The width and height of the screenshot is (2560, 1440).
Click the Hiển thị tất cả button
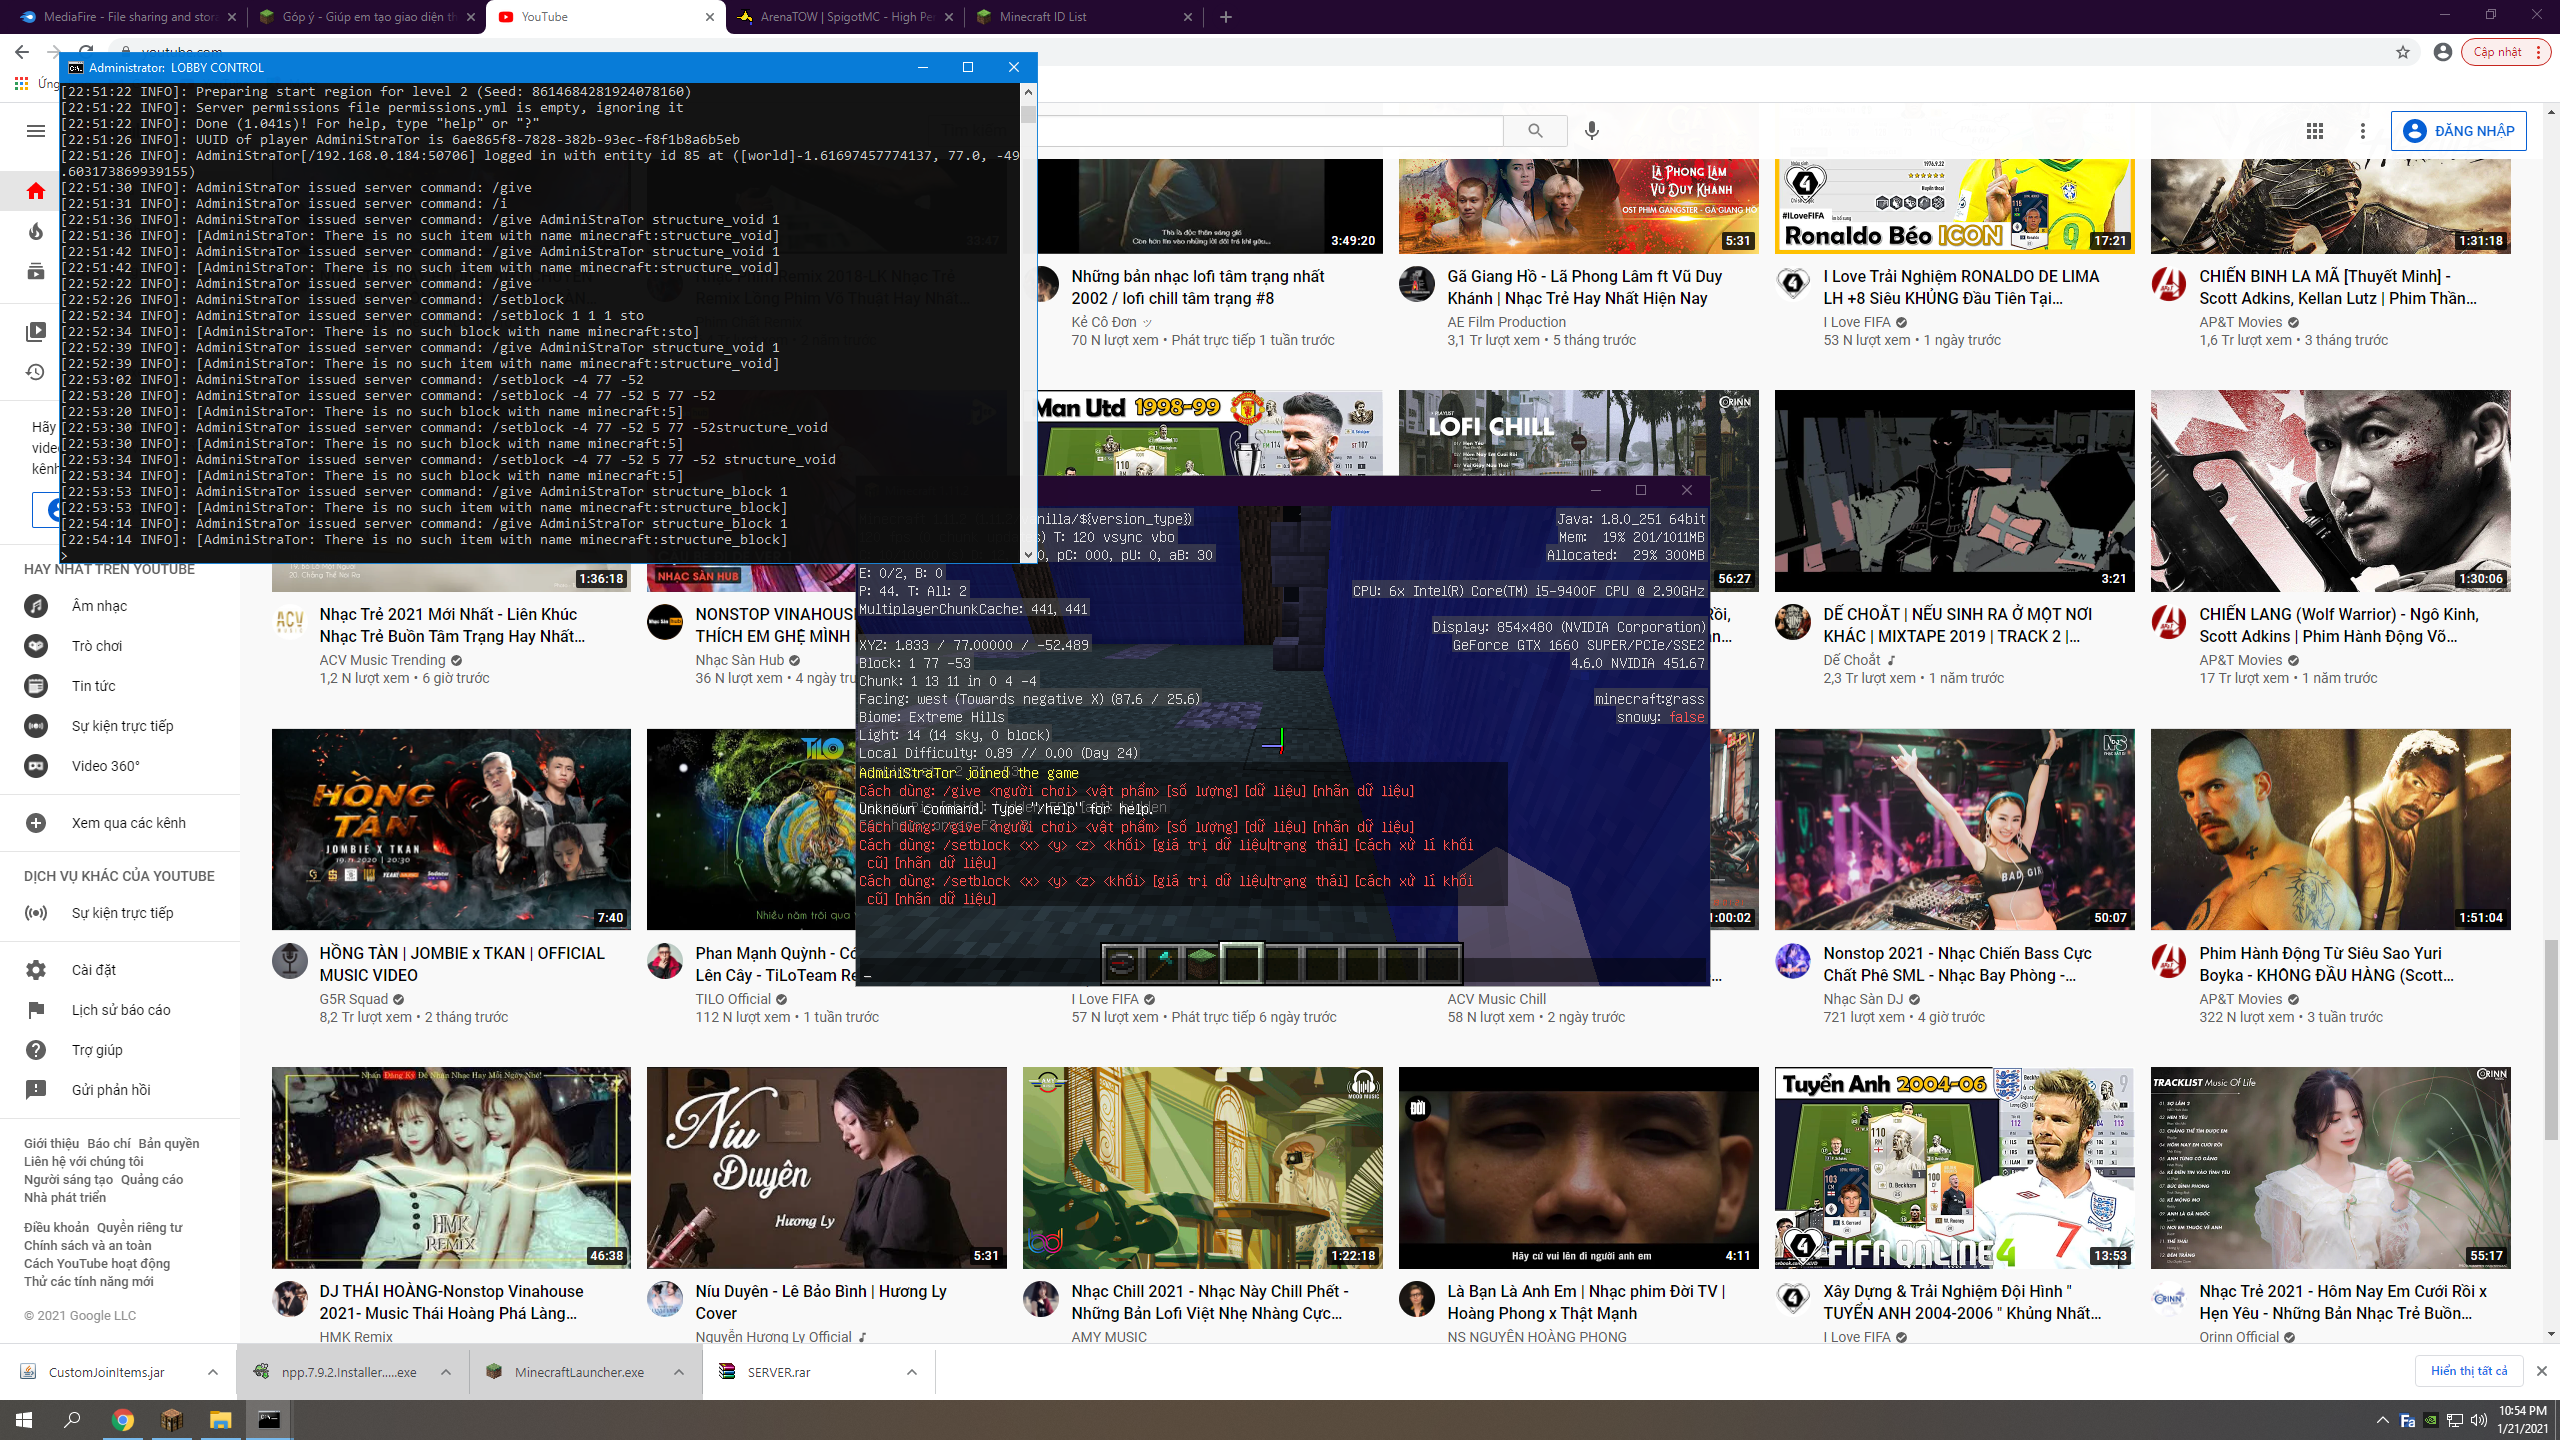(2469, 1371)
